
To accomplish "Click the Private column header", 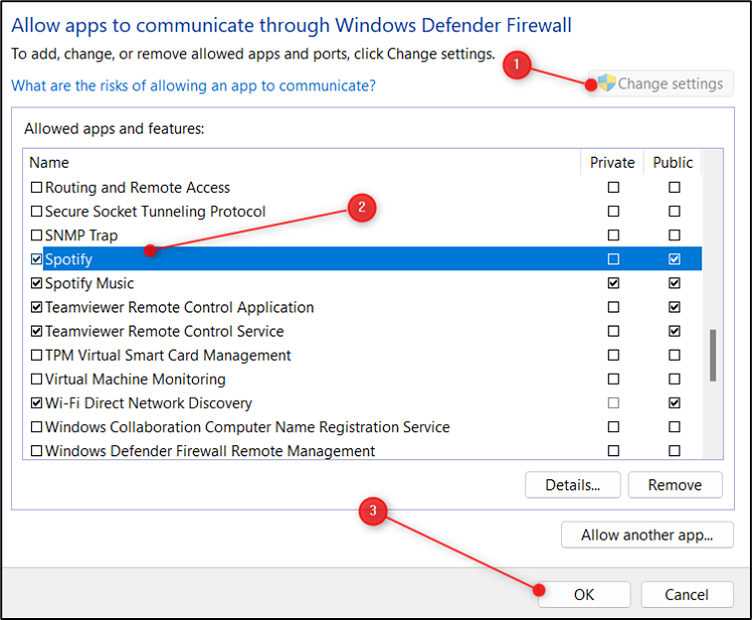I will 612,163.
